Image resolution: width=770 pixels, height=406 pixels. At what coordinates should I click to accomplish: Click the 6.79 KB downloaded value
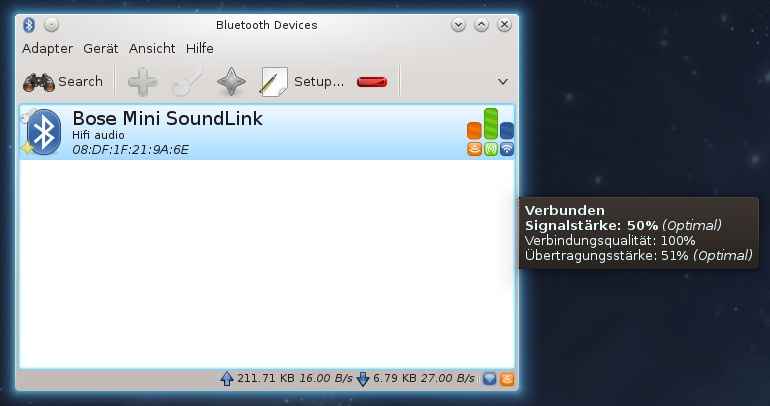click(395, 379)
